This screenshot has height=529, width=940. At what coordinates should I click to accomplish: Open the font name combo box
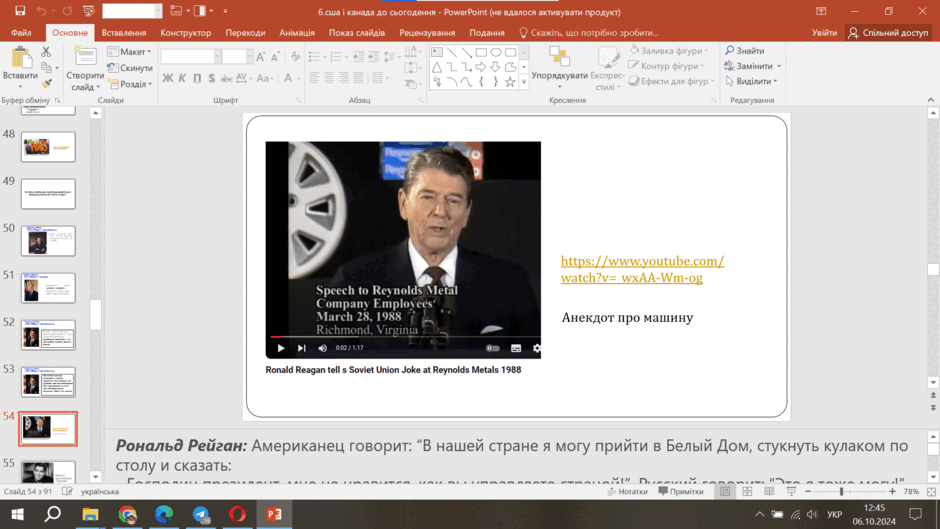pos(191,57)
